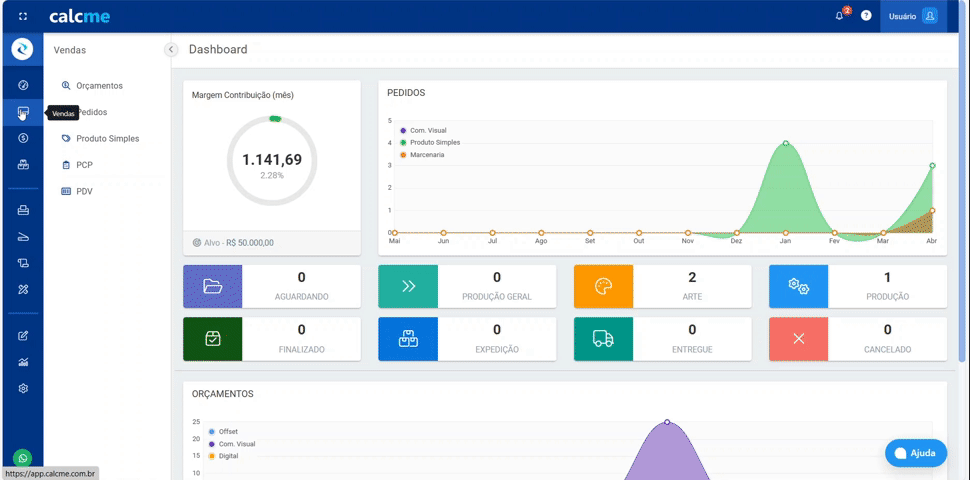
Task: Open the settings gear in sidebar
Action: [x=23, y=388]
